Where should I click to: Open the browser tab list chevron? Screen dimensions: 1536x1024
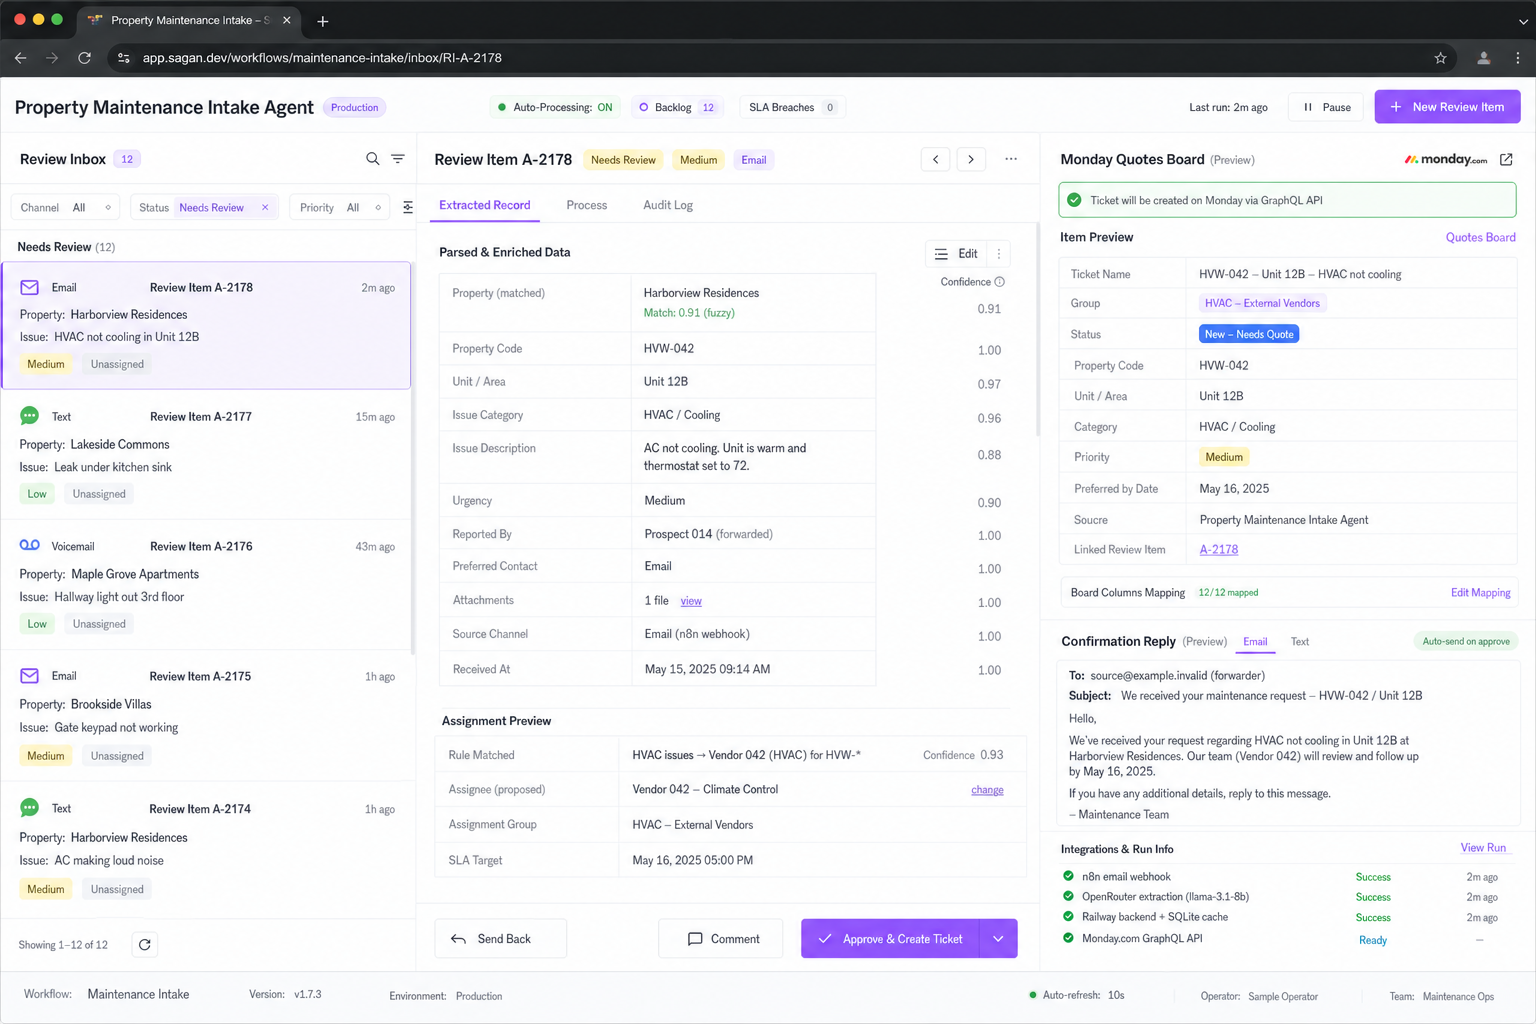[1522, 21]
